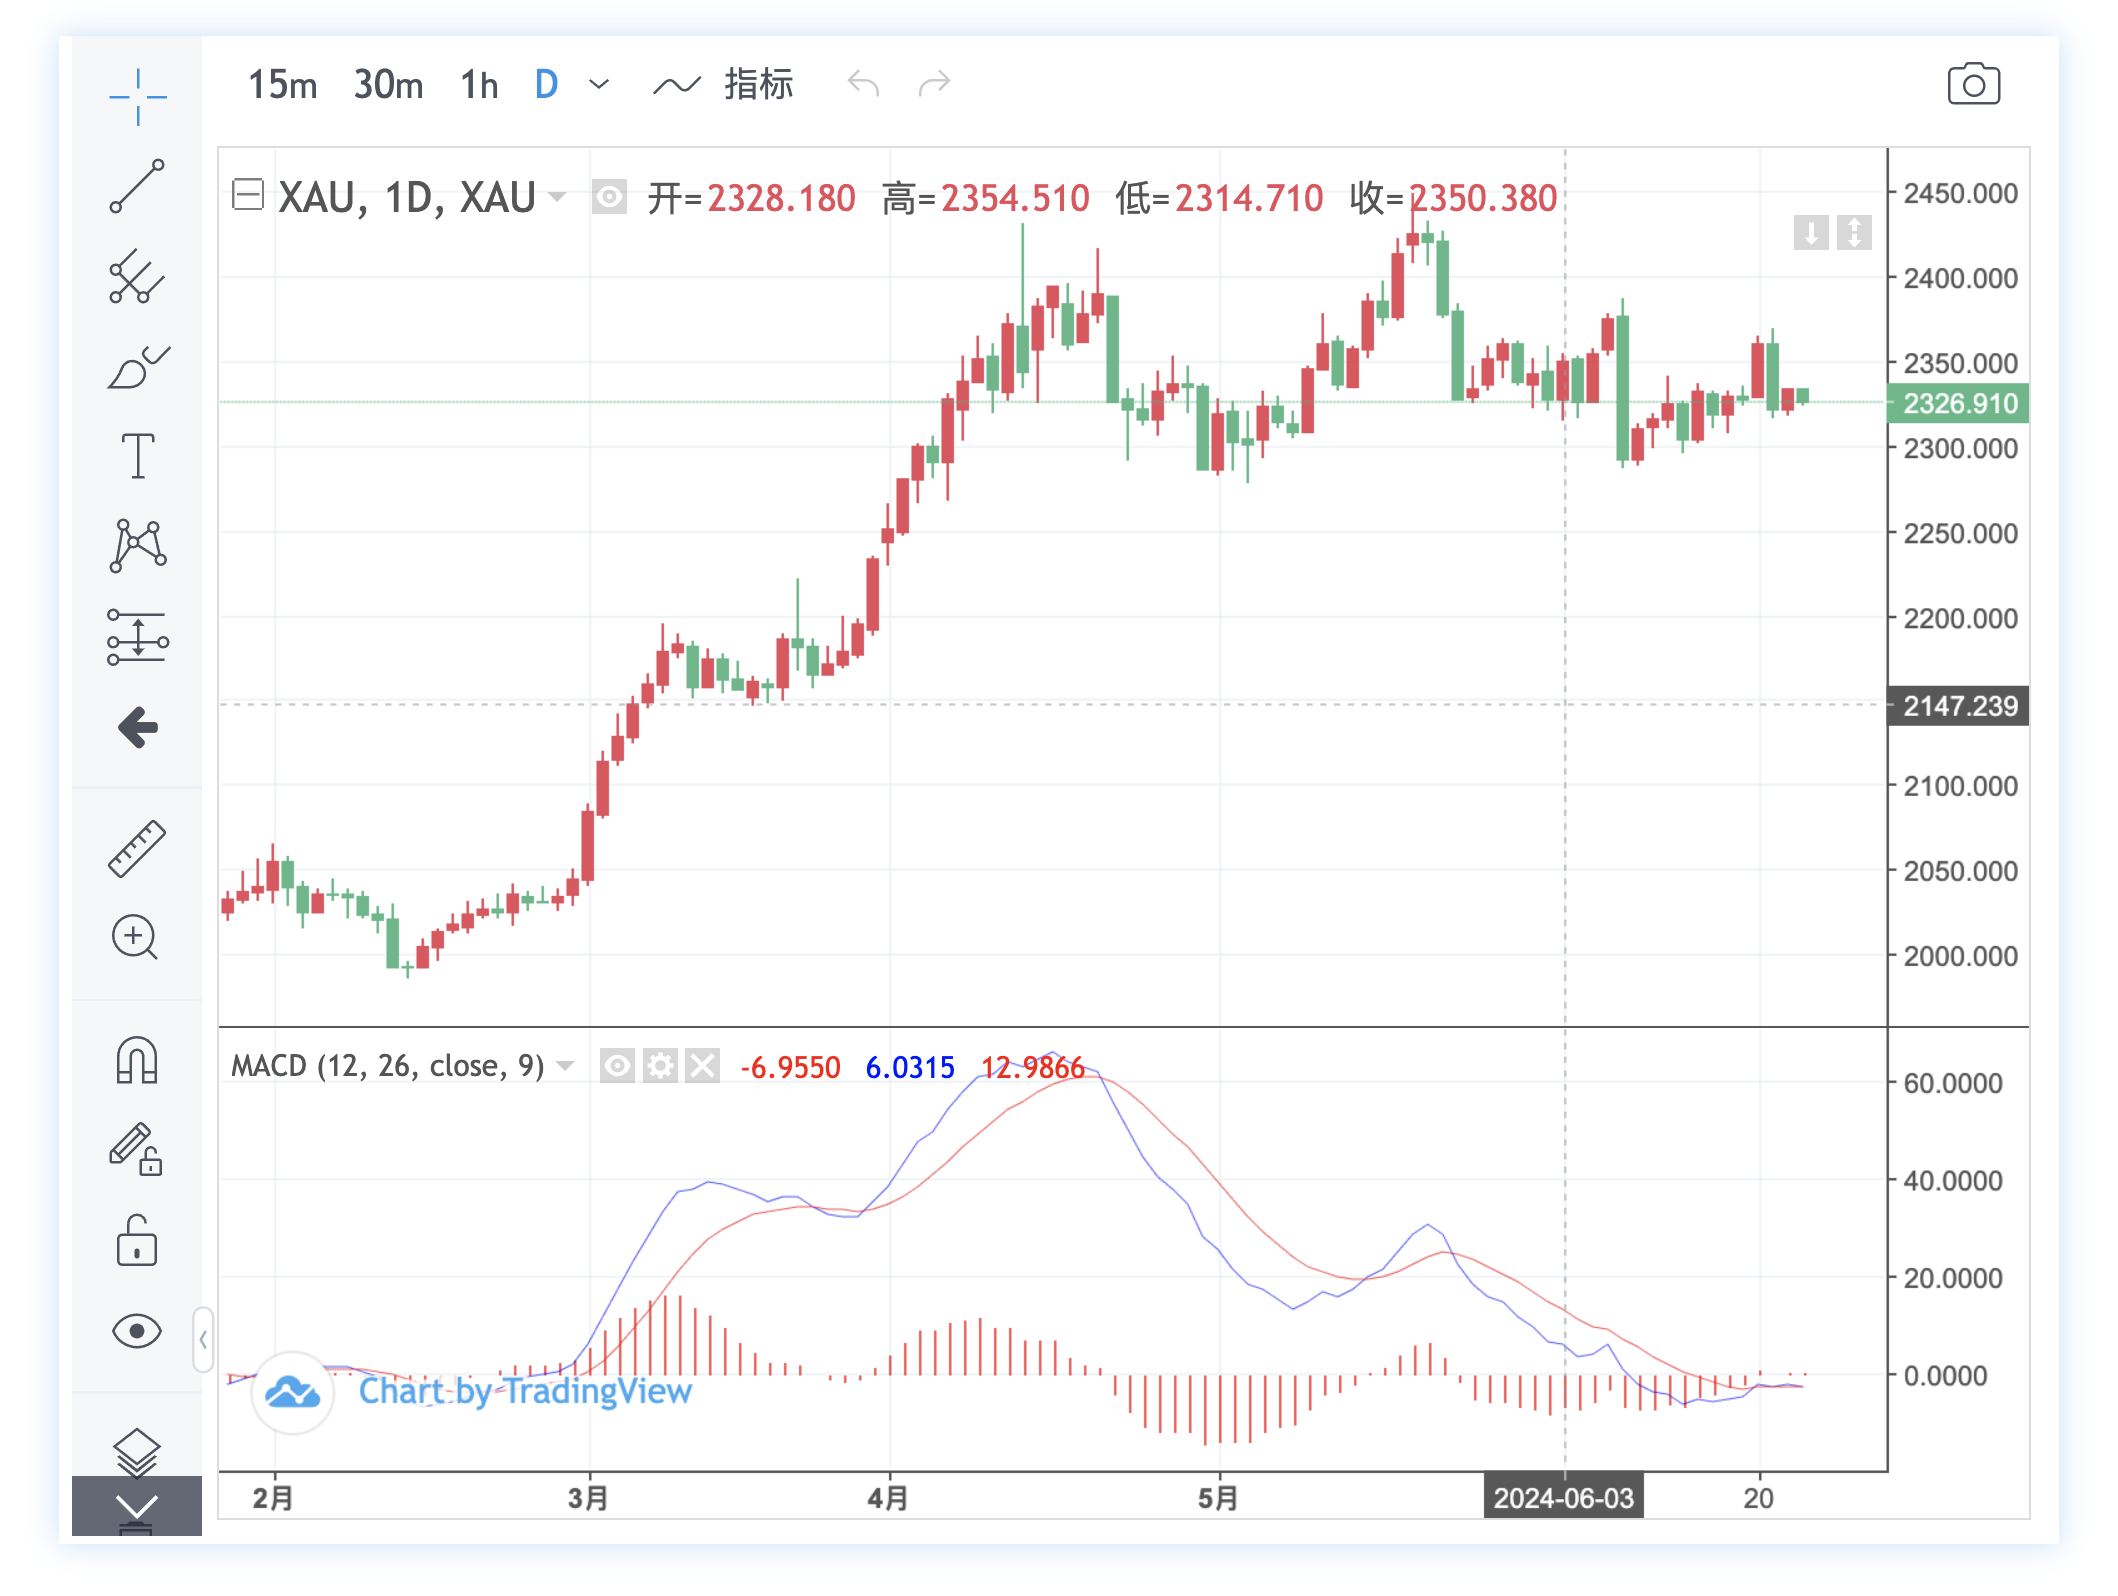Choose the brush drawing tool
This screenshot has width=2118, height=1596.
137,367
